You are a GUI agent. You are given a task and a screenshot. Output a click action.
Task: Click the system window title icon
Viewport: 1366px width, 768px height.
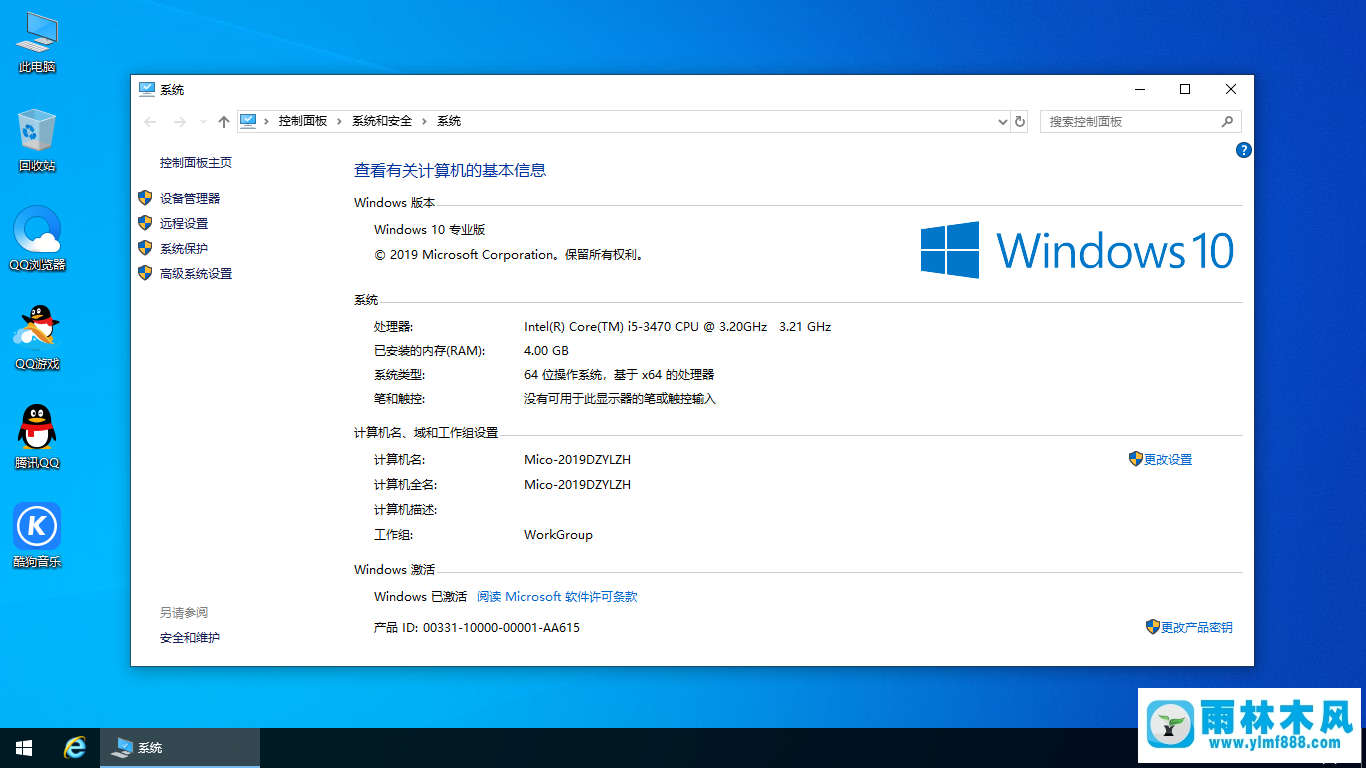tap(147, 90)
